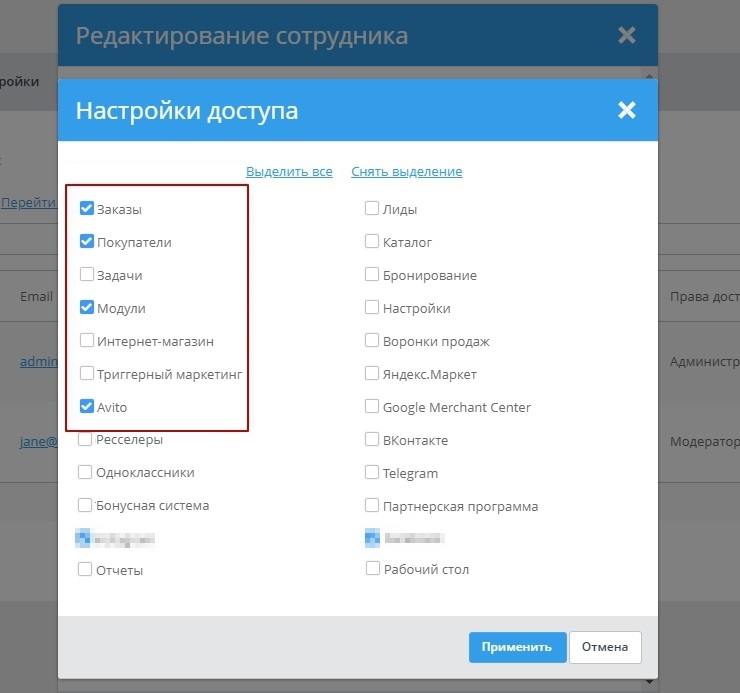Close the Редактирование сотрудника window
The height and width of the screenshot is (693, 740).
627,36
